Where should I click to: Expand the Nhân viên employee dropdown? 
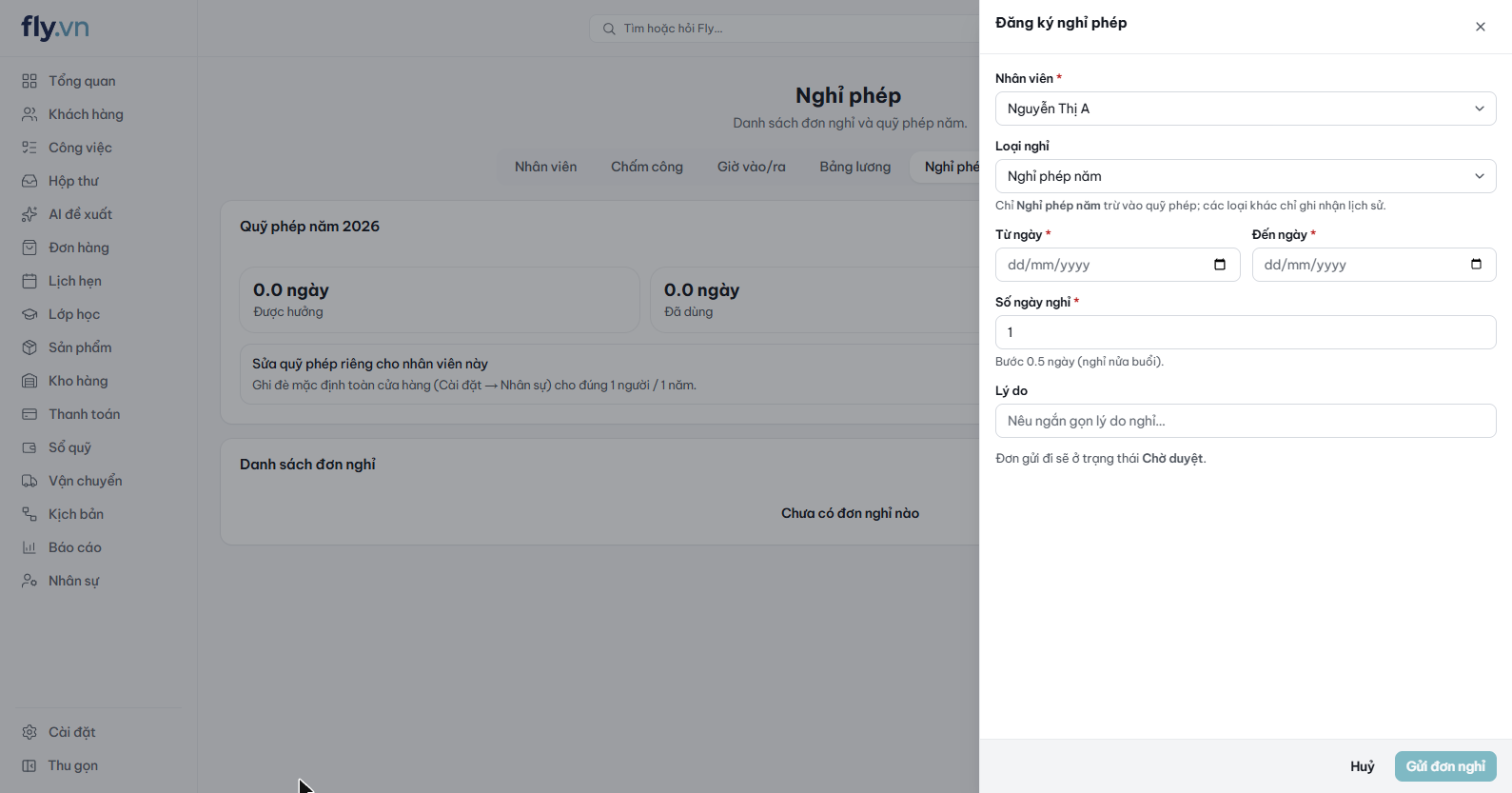[1246, 108]
